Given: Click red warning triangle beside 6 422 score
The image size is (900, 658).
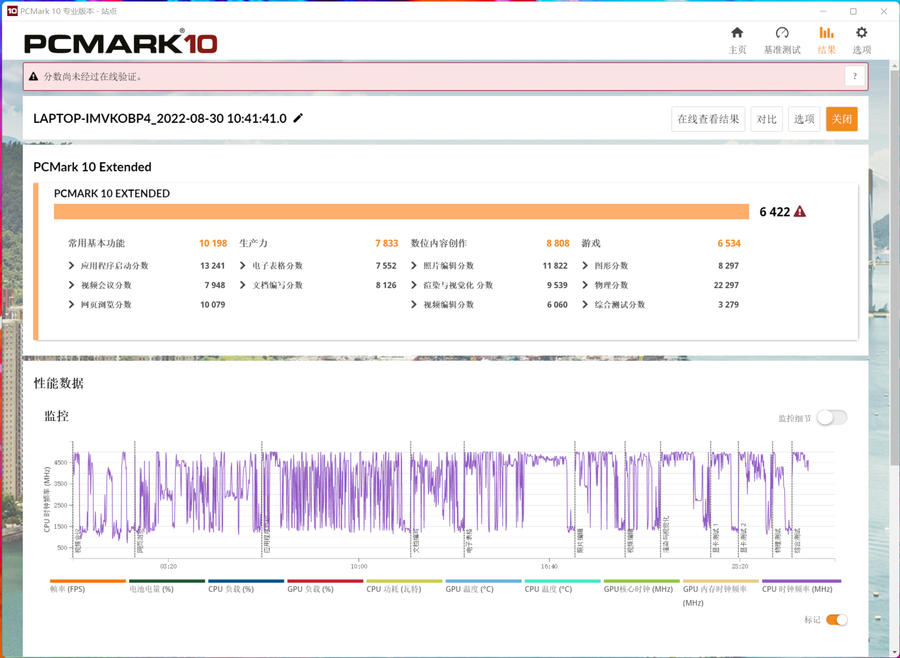Looking at the screenshot, I should click(x=799, y=212).
